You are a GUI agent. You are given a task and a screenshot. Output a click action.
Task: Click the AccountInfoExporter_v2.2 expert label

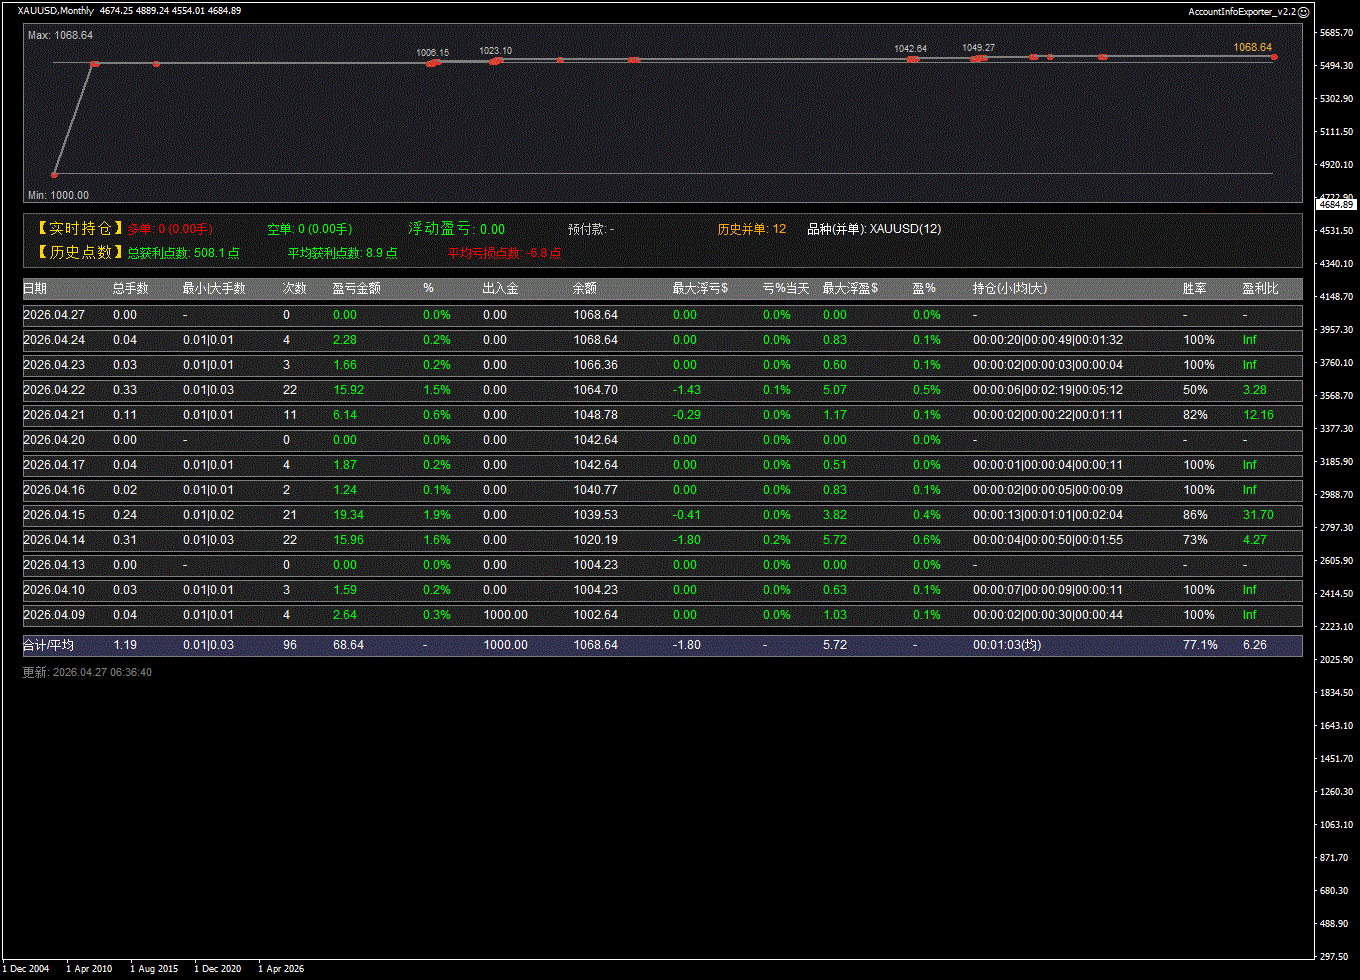click(x=1241, y=11)
